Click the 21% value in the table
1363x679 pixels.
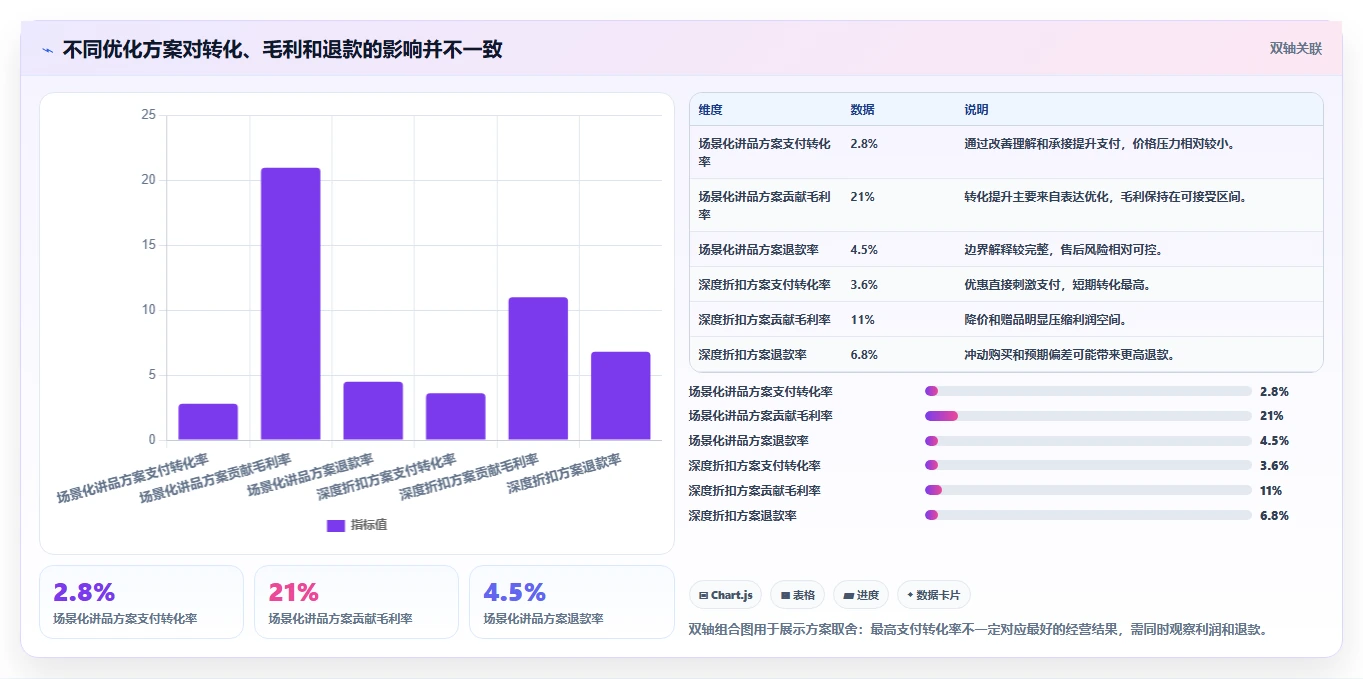coord(862,196)
